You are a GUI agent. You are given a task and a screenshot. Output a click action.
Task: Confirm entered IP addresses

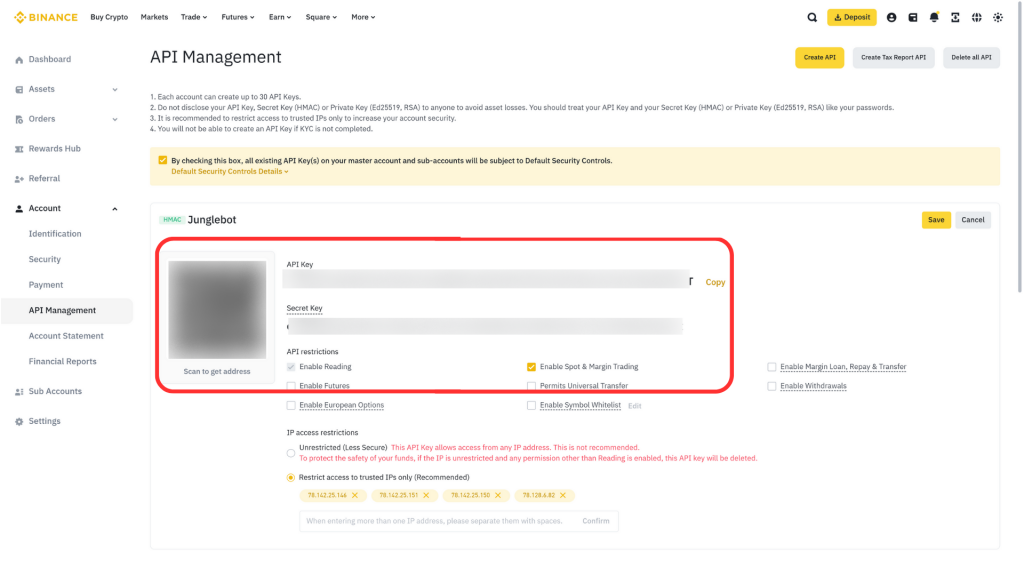pos(596,521)
